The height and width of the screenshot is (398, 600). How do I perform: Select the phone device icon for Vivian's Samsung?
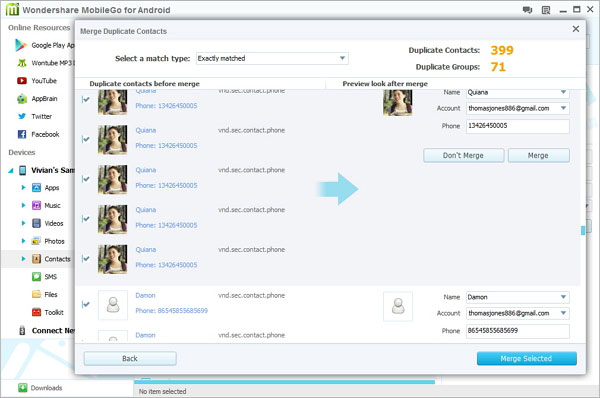pos(23,170)
